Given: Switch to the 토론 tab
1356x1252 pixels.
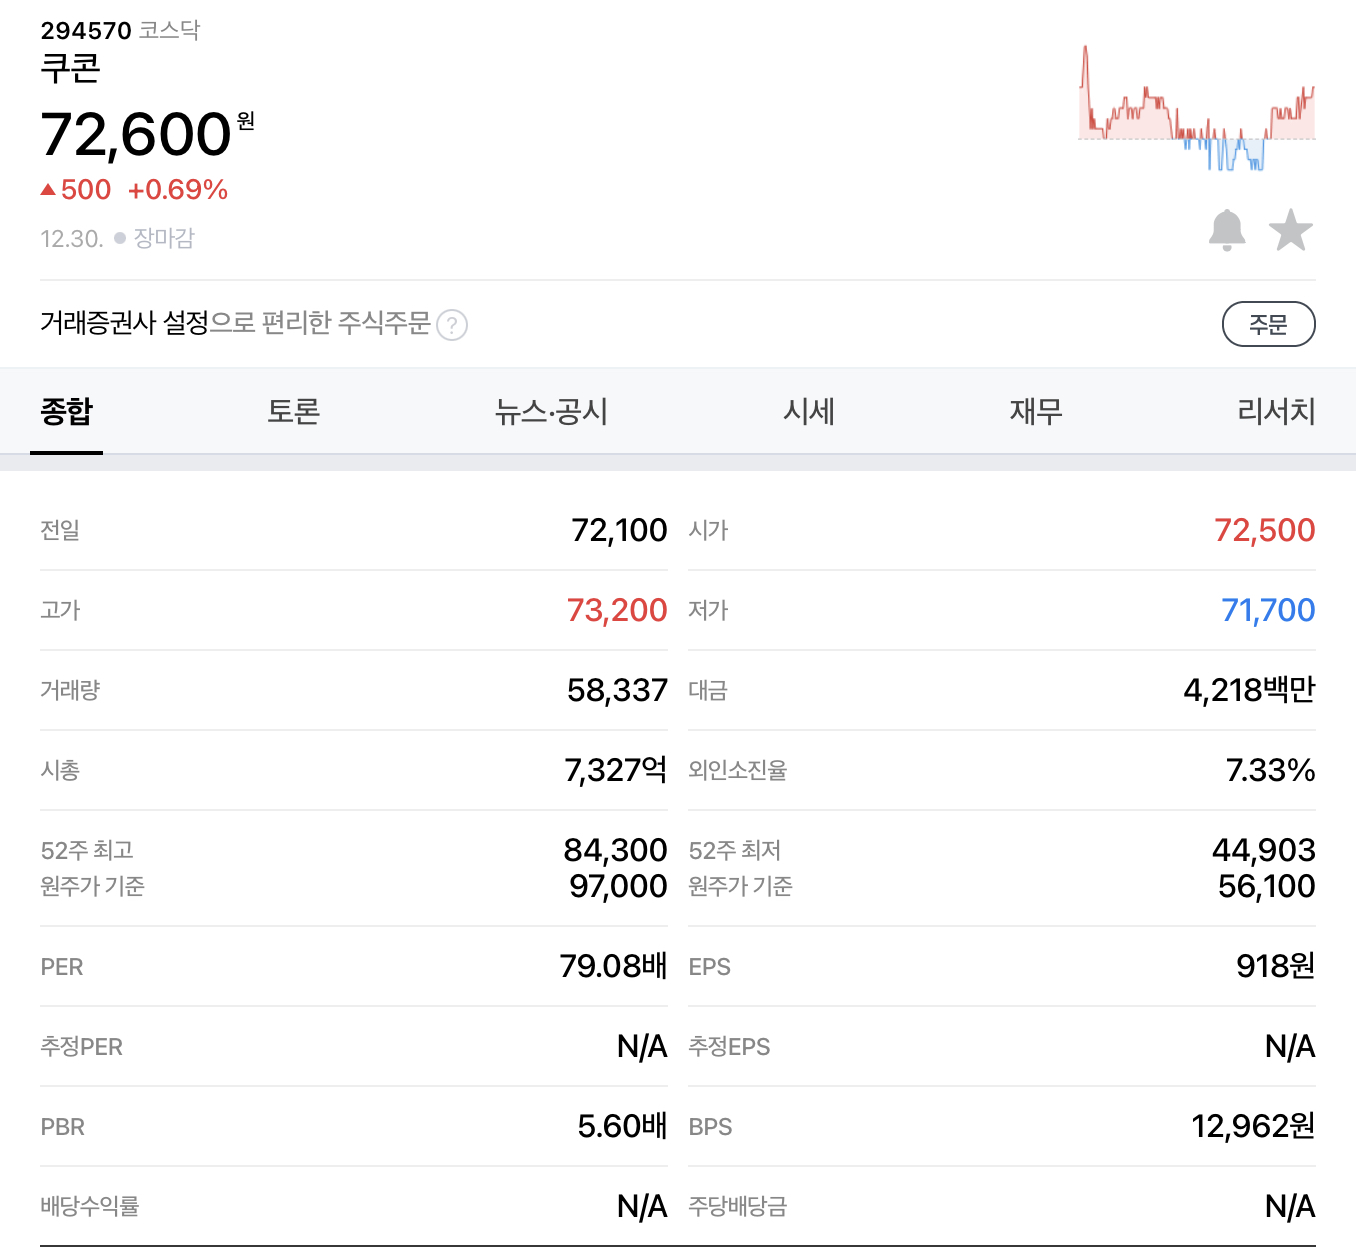Looking at the screenshot, I should point(293,411).
